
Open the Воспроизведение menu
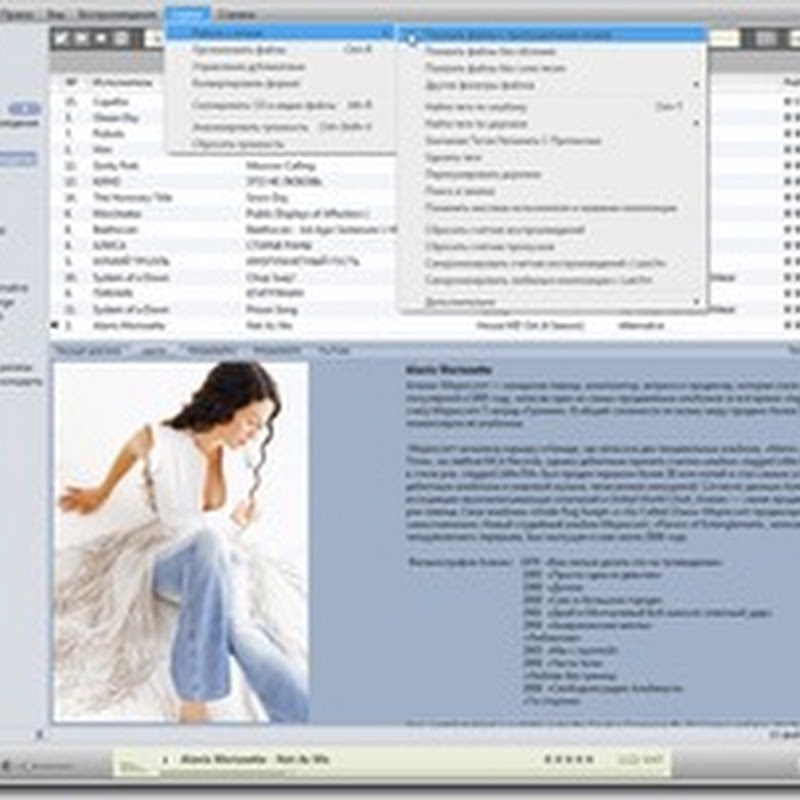coord(117,14)
